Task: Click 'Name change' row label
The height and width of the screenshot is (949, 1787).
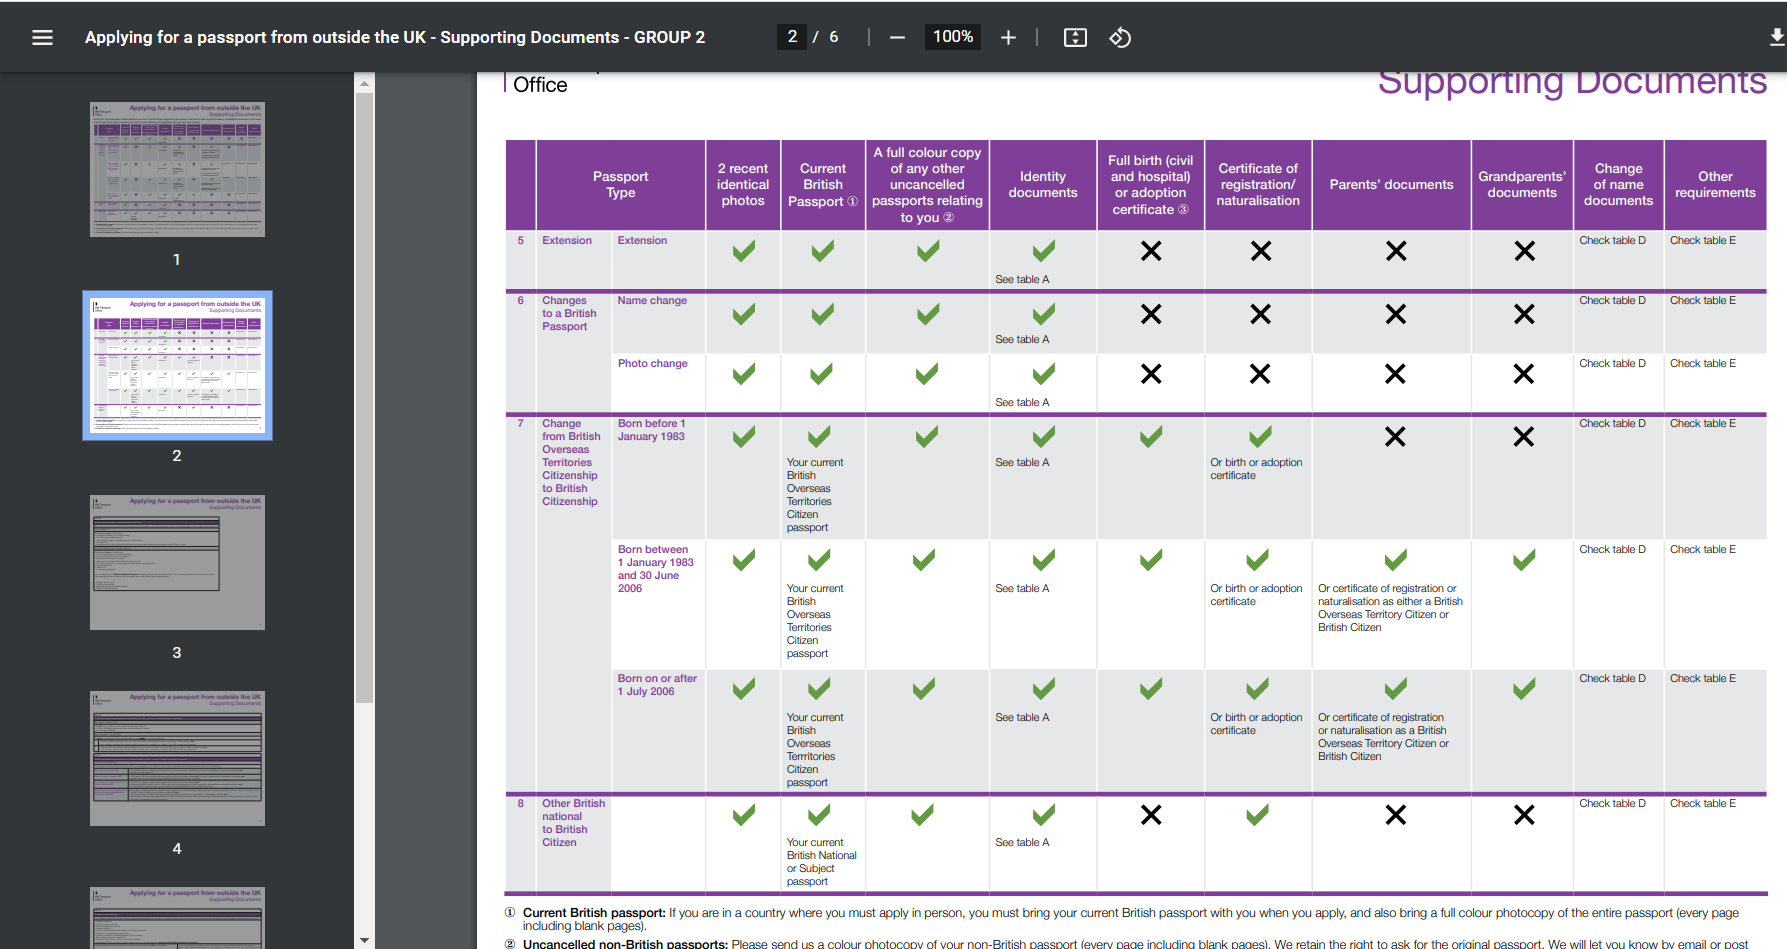Action: pyautogui.click(x=652, y=300)
